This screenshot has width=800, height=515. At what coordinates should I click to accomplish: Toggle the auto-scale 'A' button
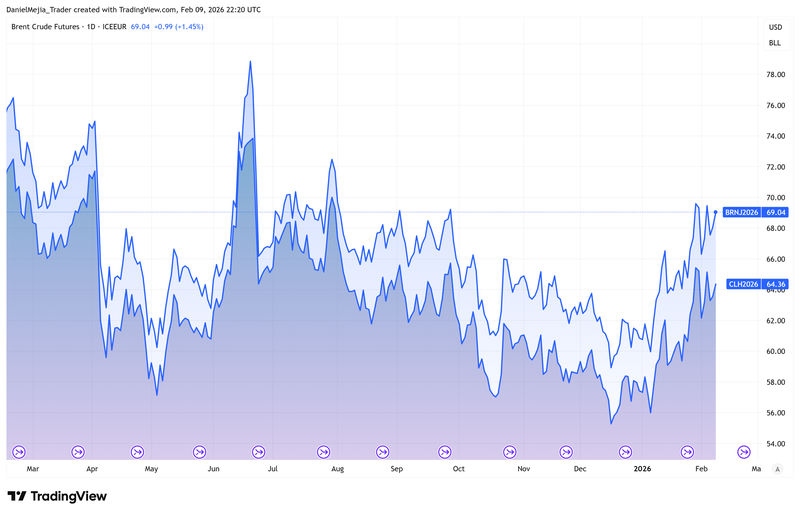[775, 468]
